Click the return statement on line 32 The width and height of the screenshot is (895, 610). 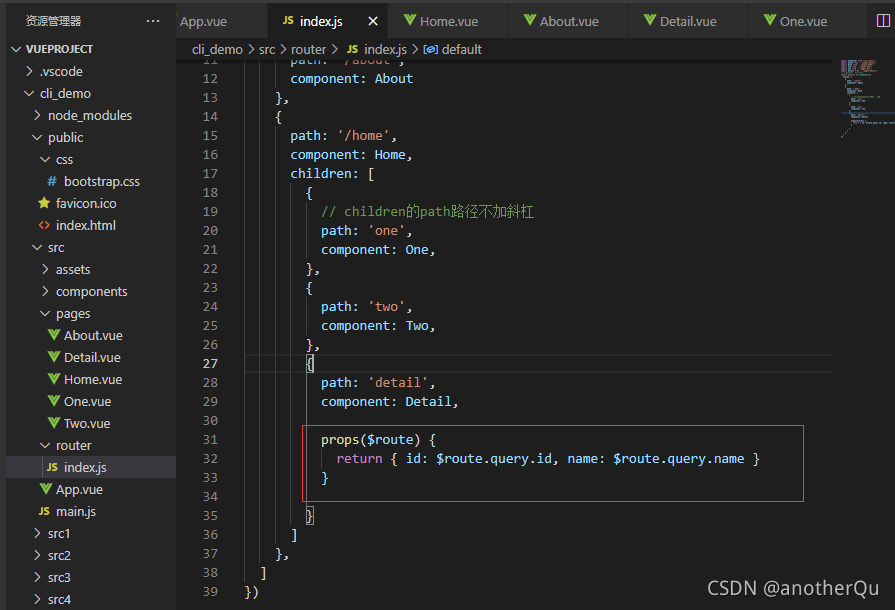[x=548, y=459]
